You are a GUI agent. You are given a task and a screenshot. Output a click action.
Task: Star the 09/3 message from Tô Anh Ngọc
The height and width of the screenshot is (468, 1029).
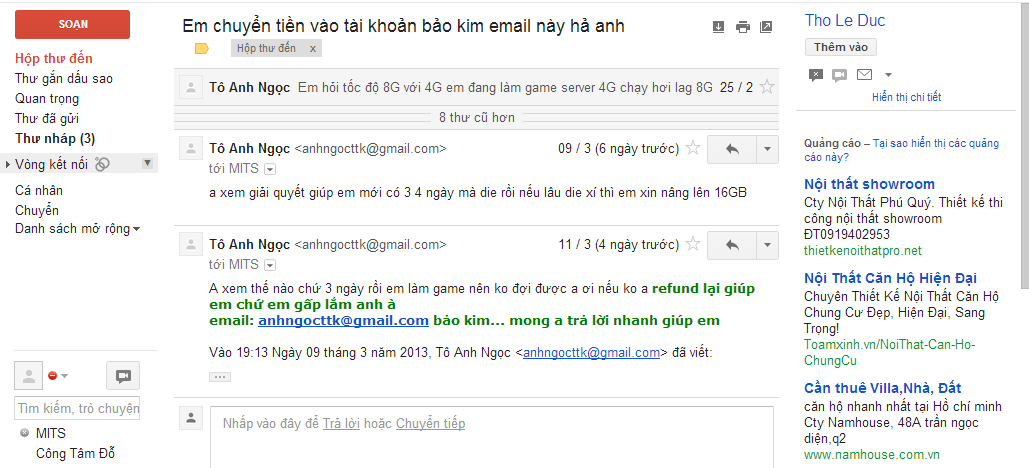click(692, 148)
